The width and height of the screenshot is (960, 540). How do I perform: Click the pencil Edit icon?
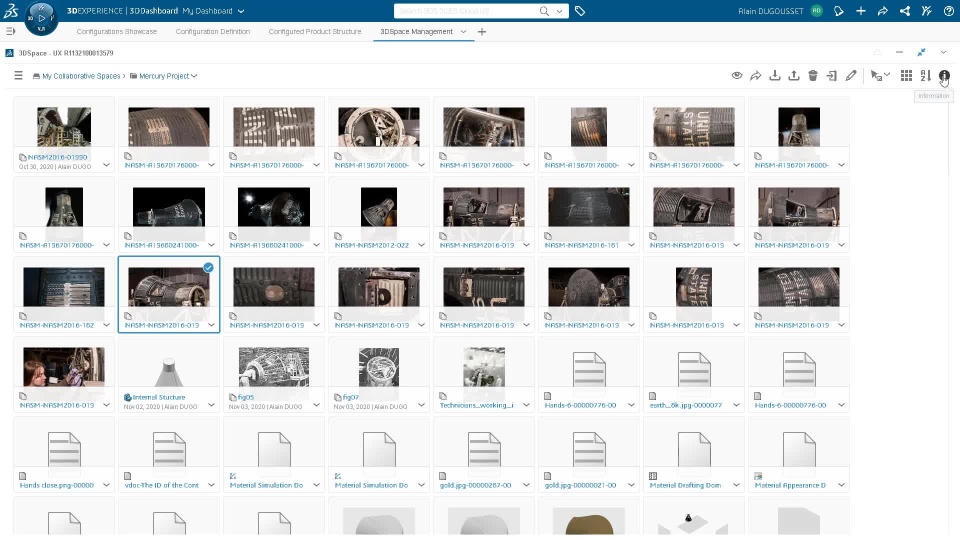851,76
